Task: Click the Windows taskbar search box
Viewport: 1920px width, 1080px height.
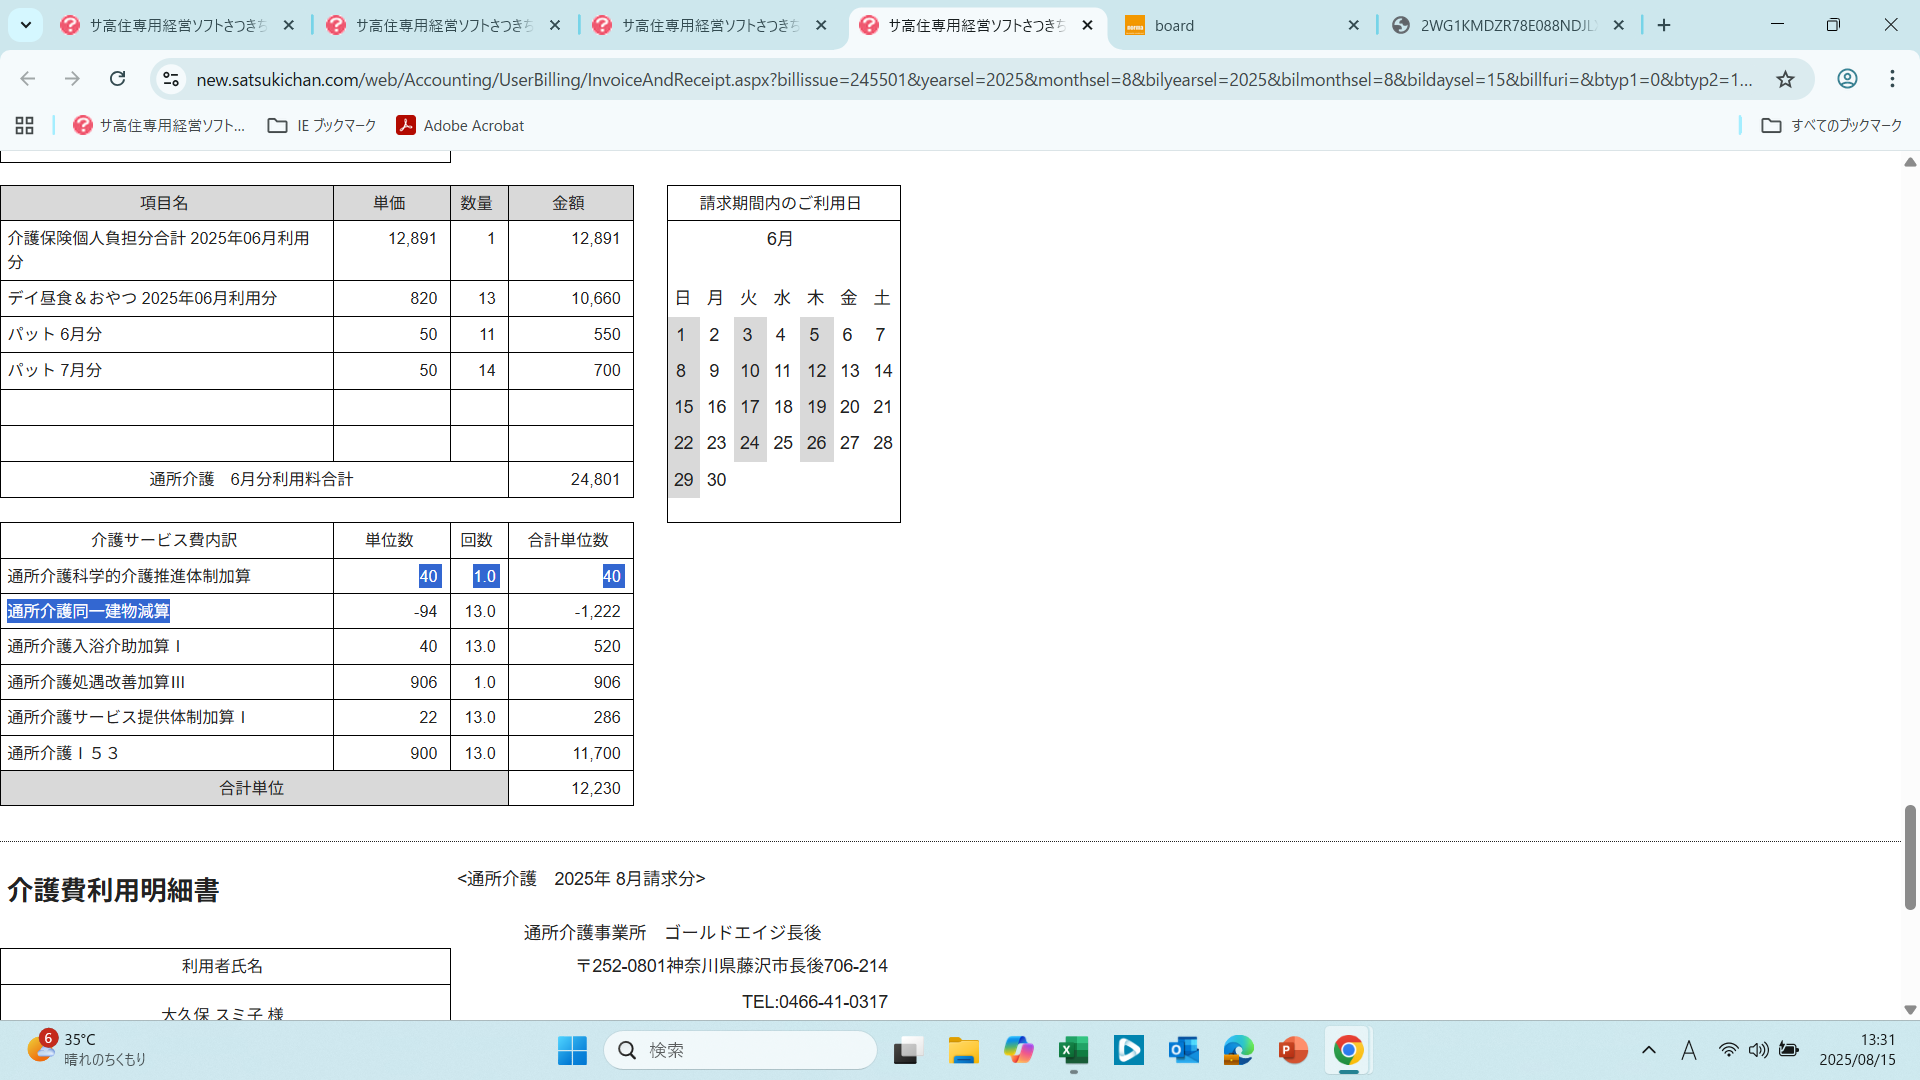Action: tap(740, 1050)
